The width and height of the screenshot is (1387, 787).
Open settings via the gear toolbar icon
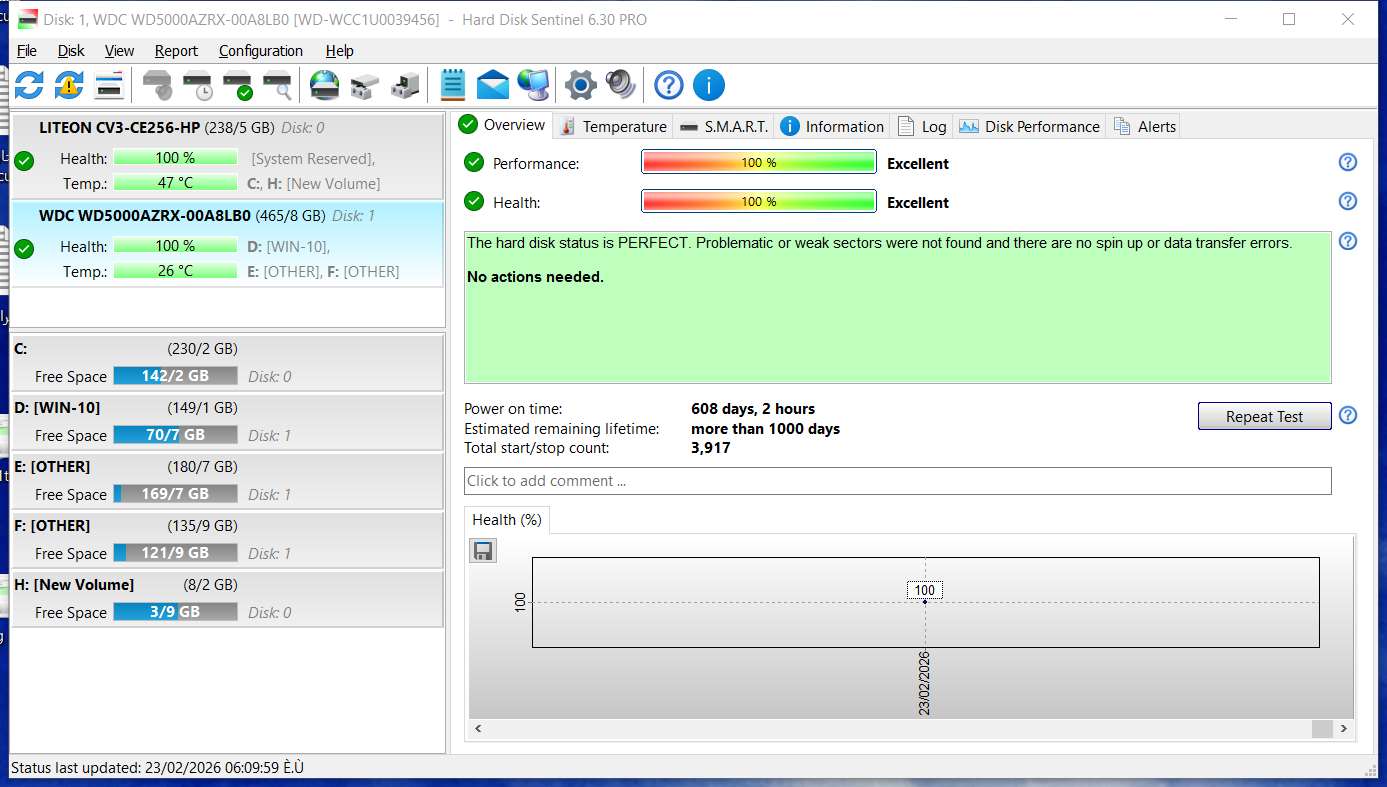[580, 86]
